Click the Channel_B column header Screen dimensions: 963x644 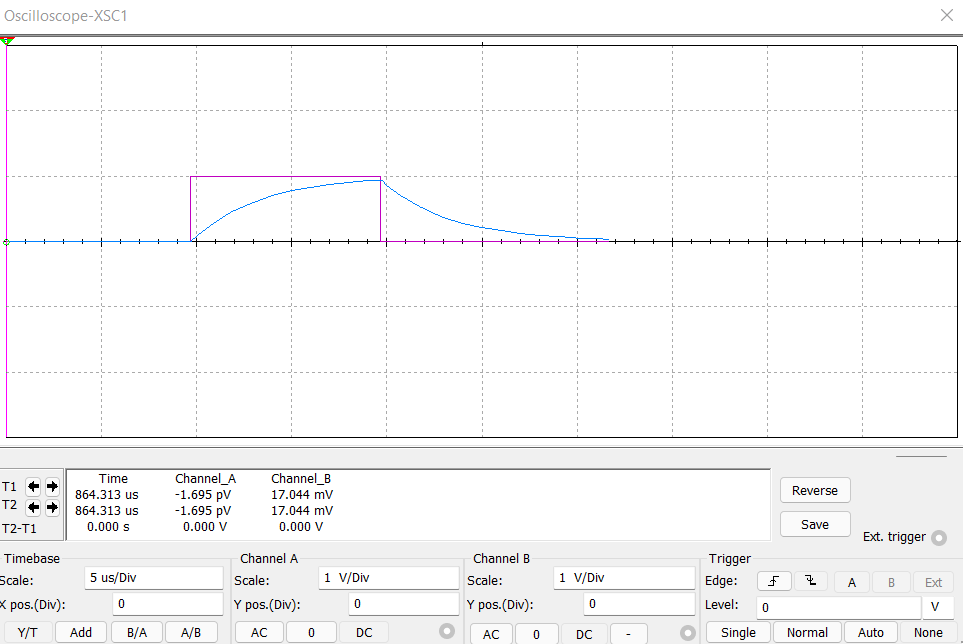tap(301, 479)
